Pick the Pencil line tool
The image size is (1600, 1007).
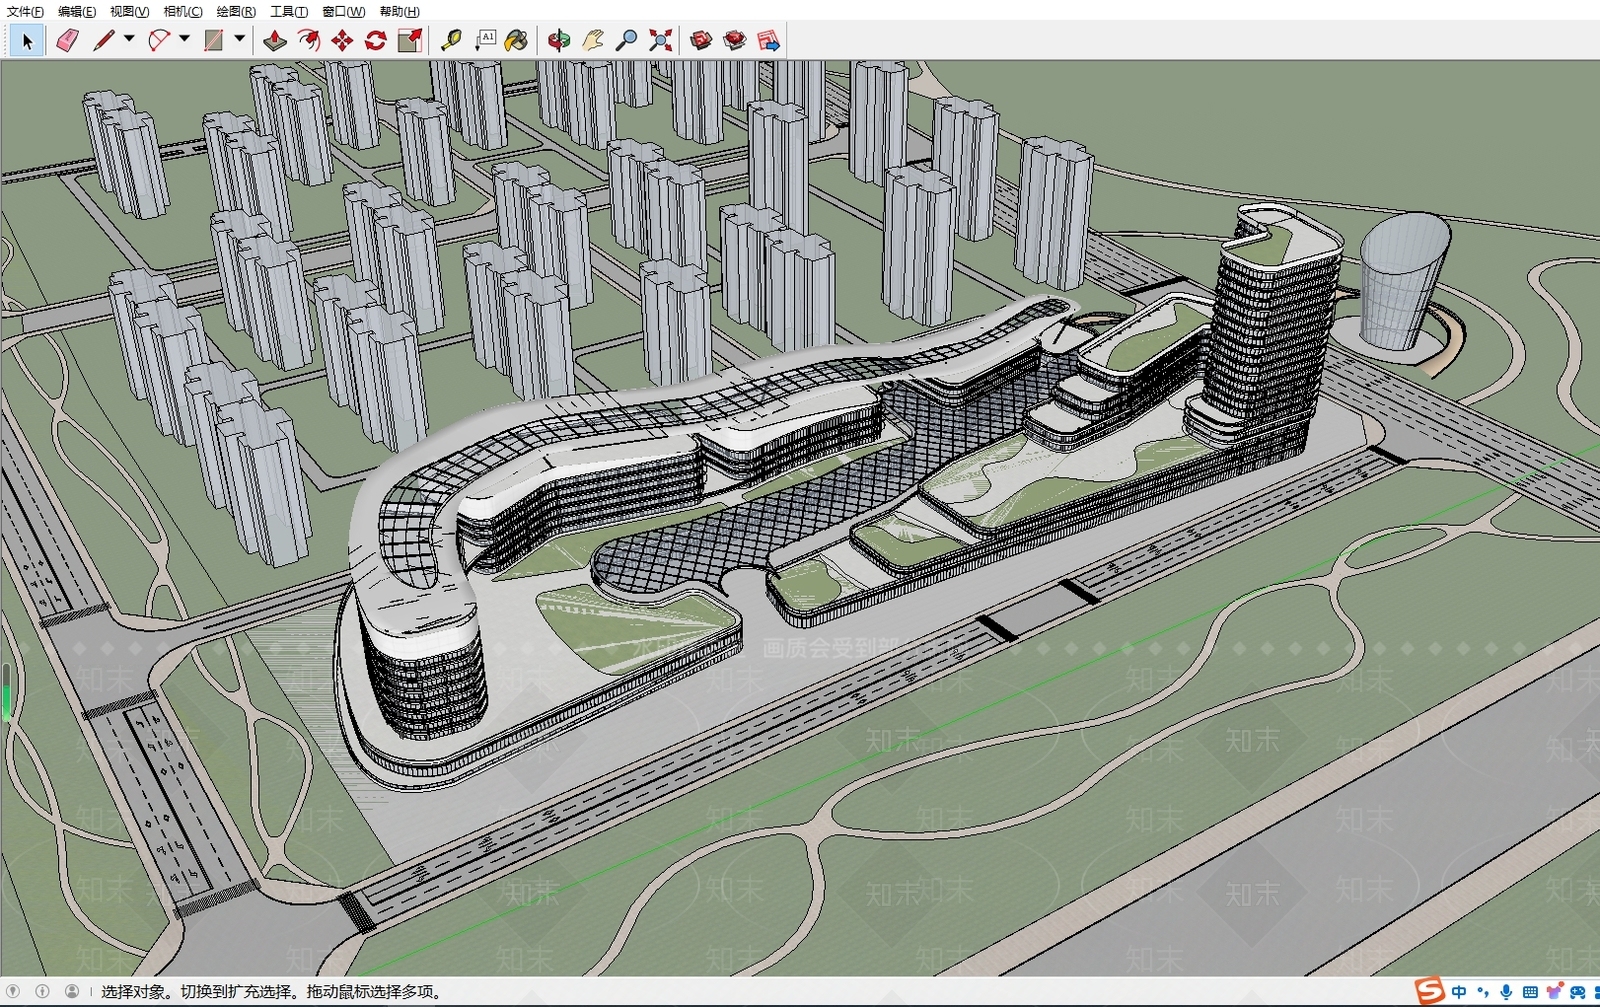[x=103, y=41]
